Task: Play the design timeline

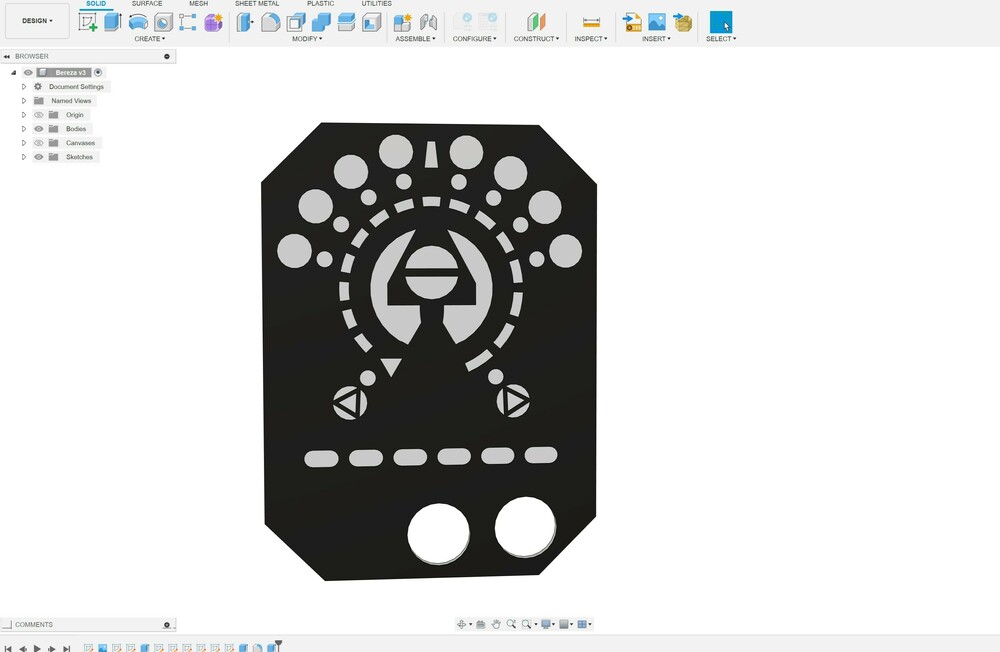Action: click(37, 648)
